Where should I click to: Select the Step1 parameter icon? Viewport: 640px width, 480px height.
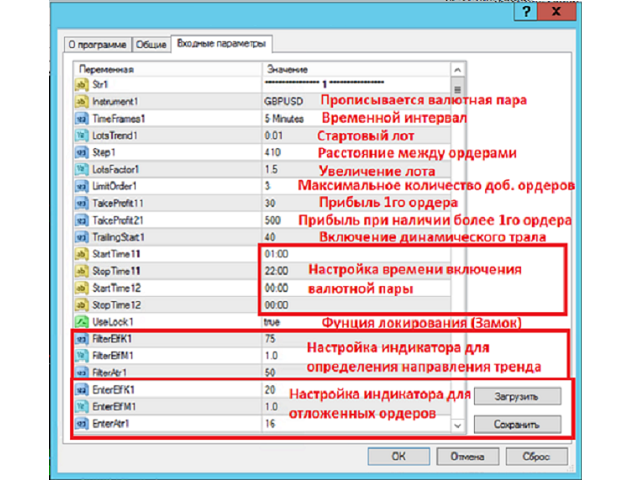(83, 152)
